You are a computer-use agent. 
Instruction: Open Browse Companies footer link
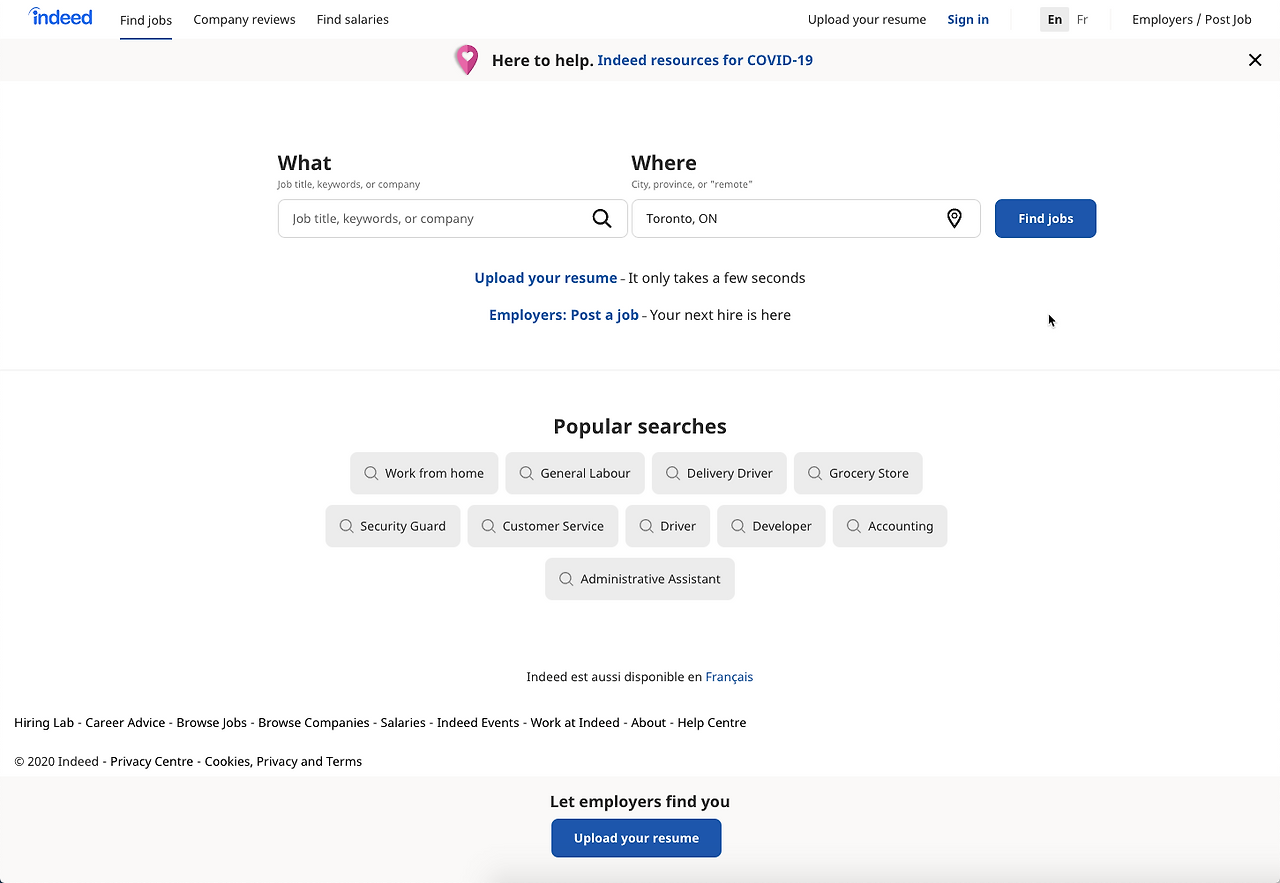pos(314,723)
